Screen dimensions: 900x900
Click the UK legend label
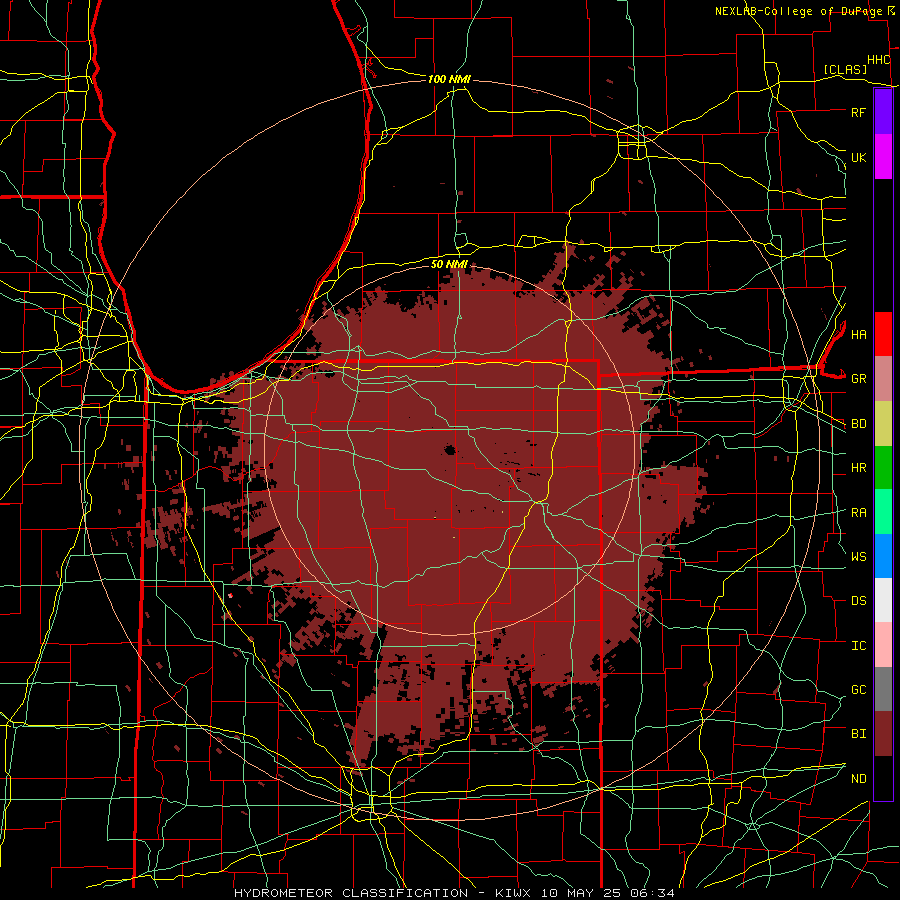coord(858,157)
